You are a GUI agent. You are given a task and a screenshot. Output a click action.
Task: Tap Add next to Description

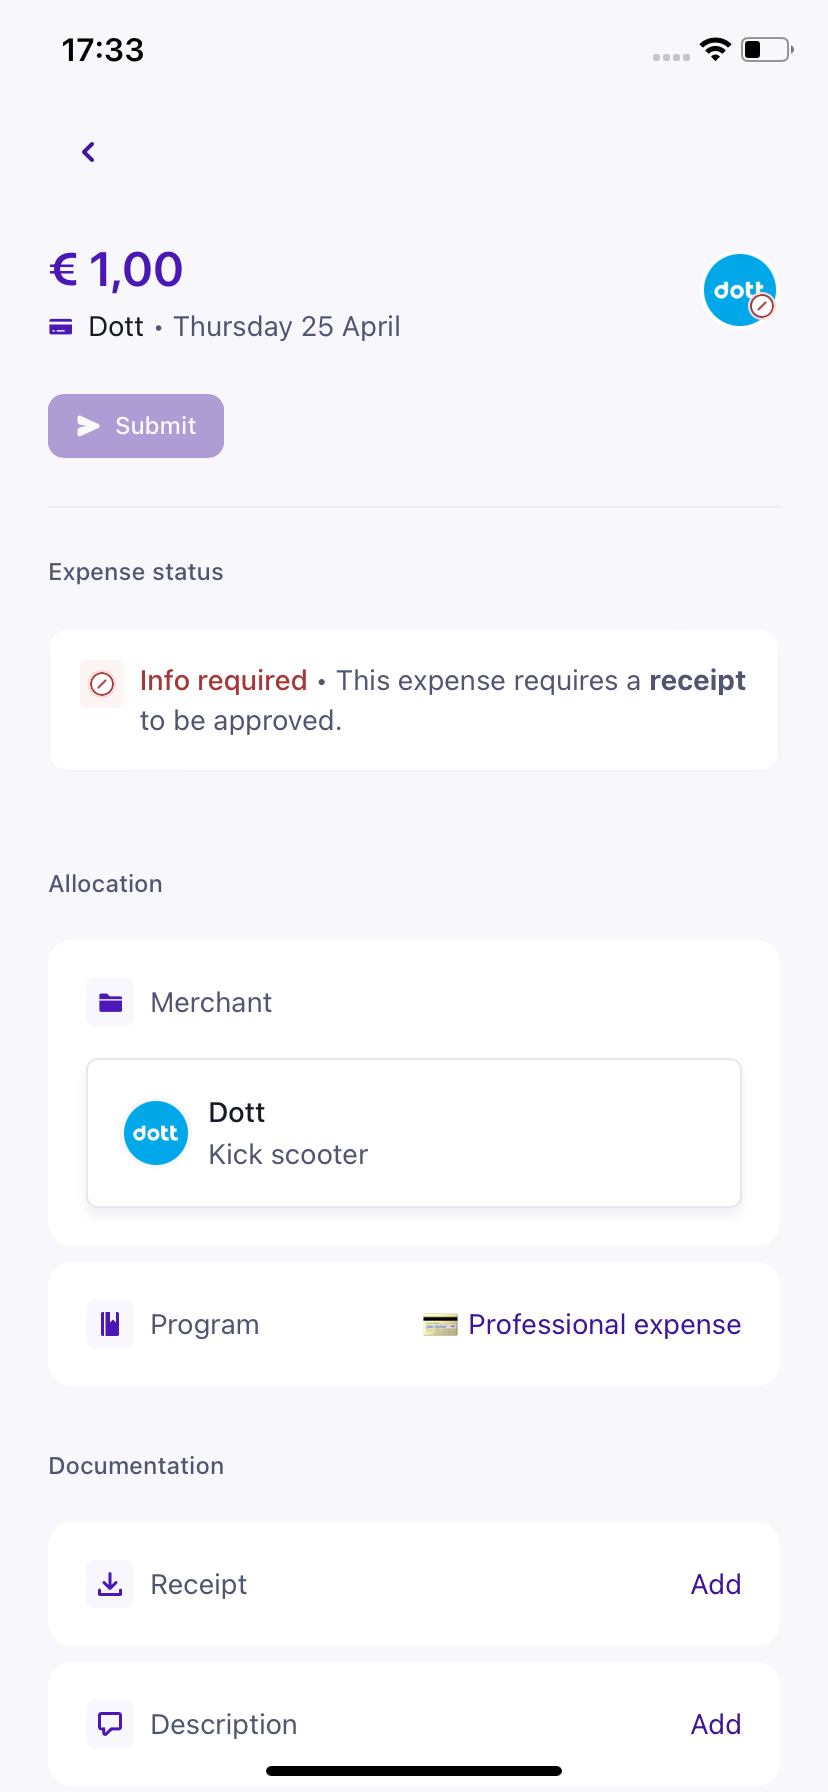716,1724
